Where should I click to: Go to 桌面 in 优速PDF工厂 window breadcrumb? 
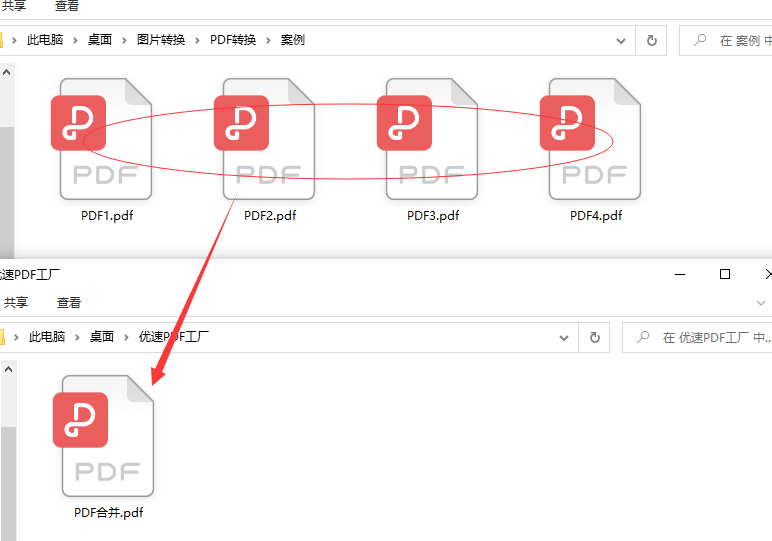coord(102,337)
